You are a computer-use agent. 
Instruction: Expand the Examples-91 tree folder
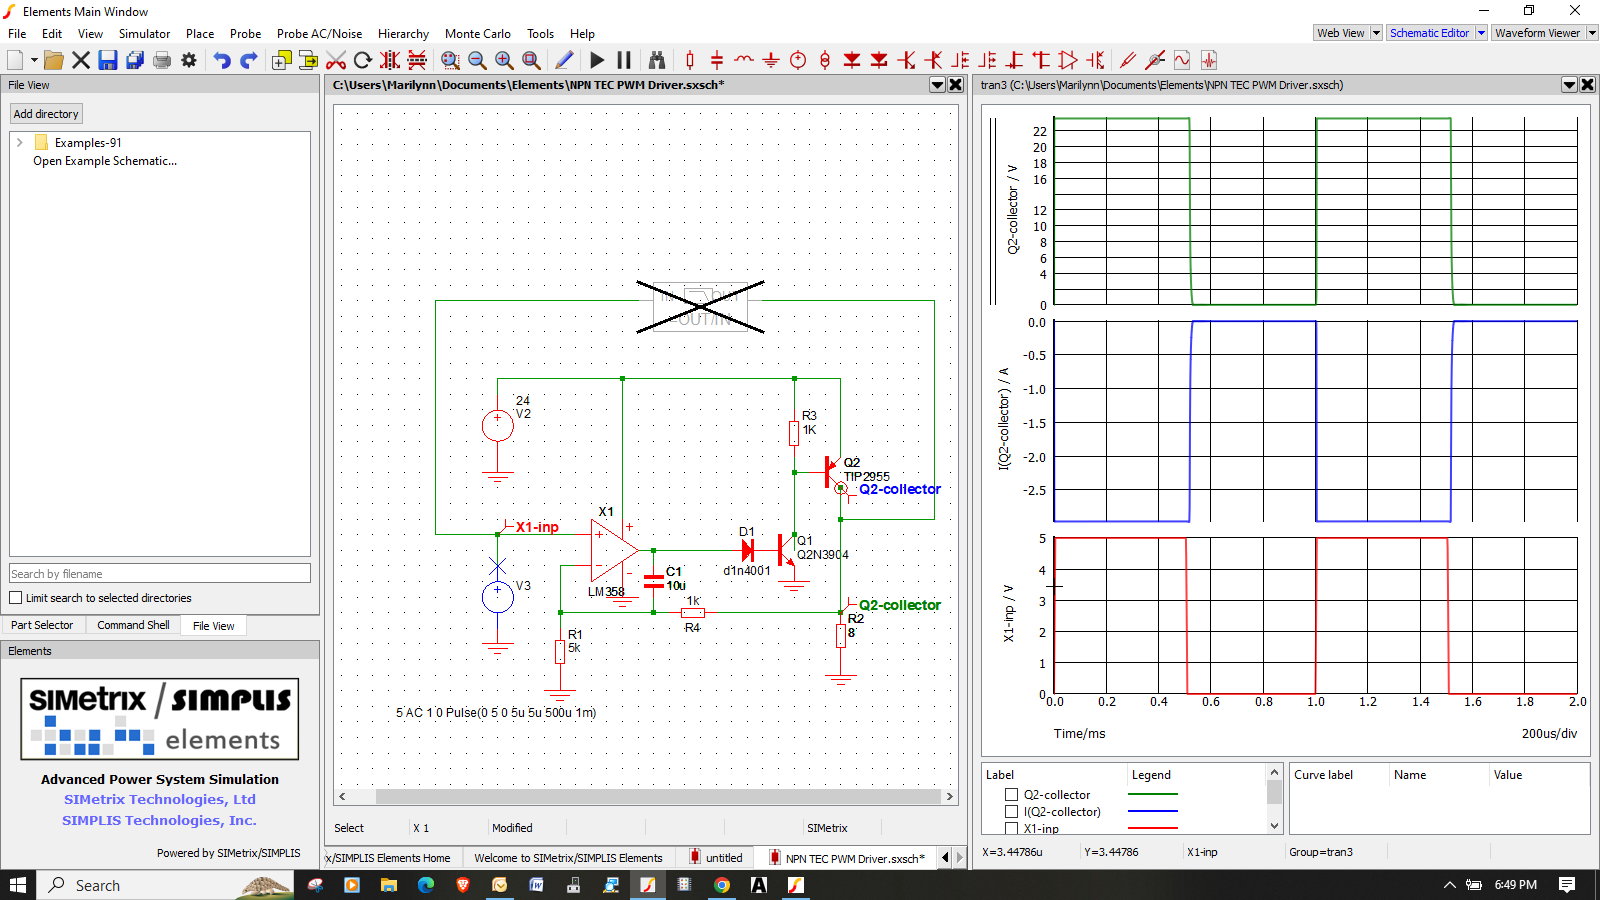[x=19, y=143]
